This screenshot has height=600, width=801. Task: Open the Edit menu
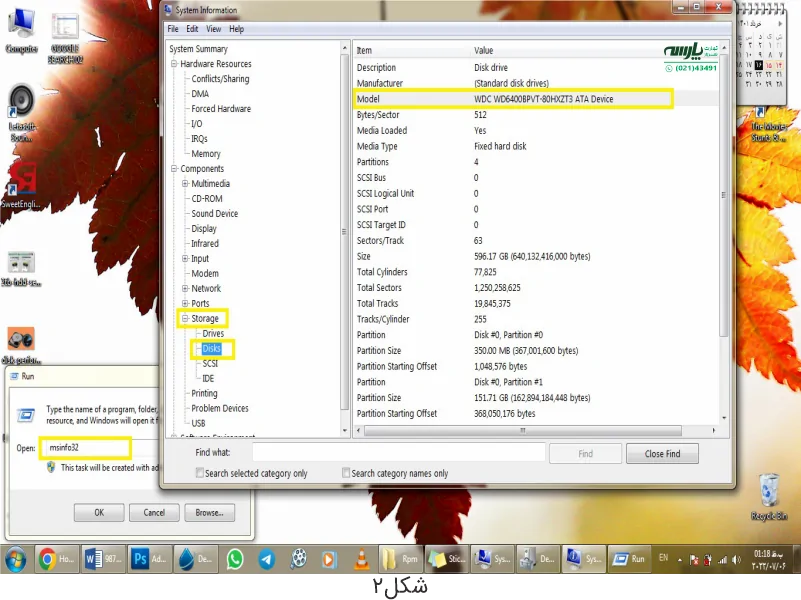(192, 29)
